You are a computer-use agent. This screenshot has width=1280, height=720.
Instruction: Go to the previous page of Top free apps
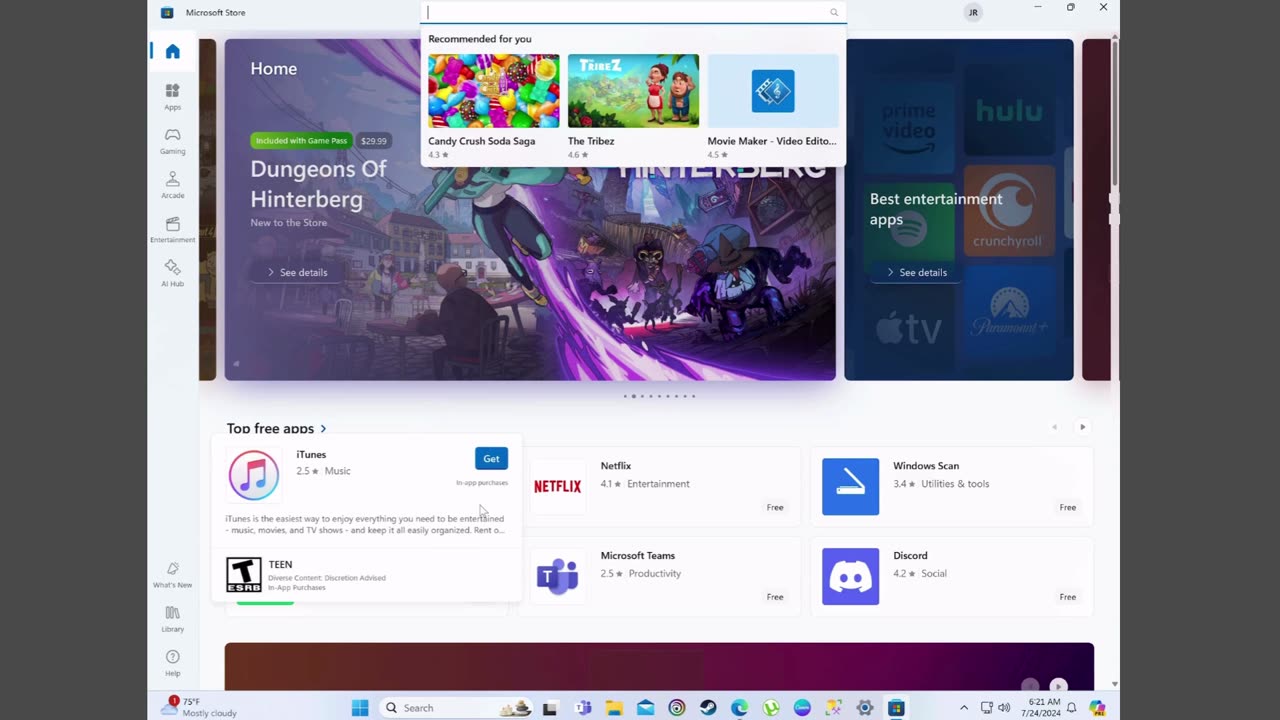point(1054,427)
